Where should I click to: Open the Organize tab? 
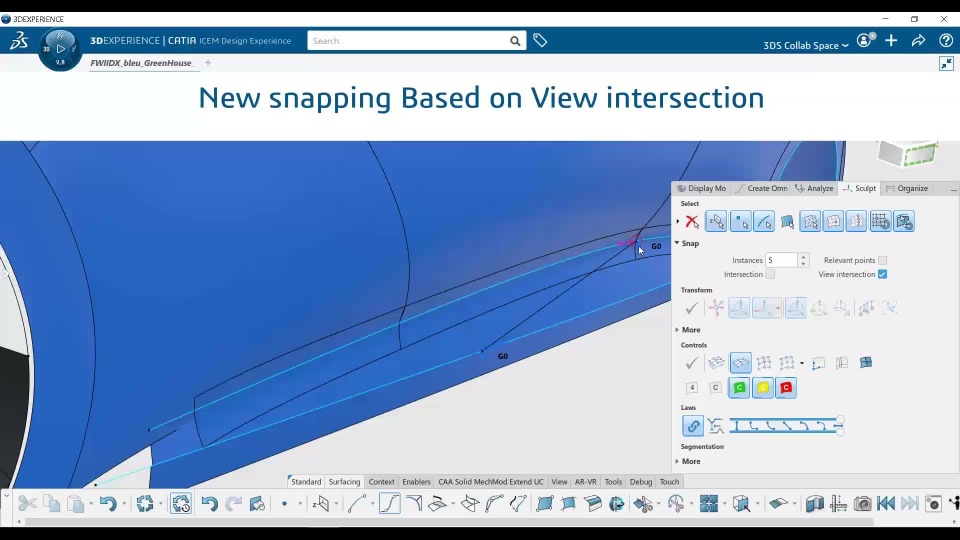coord(907,188)
